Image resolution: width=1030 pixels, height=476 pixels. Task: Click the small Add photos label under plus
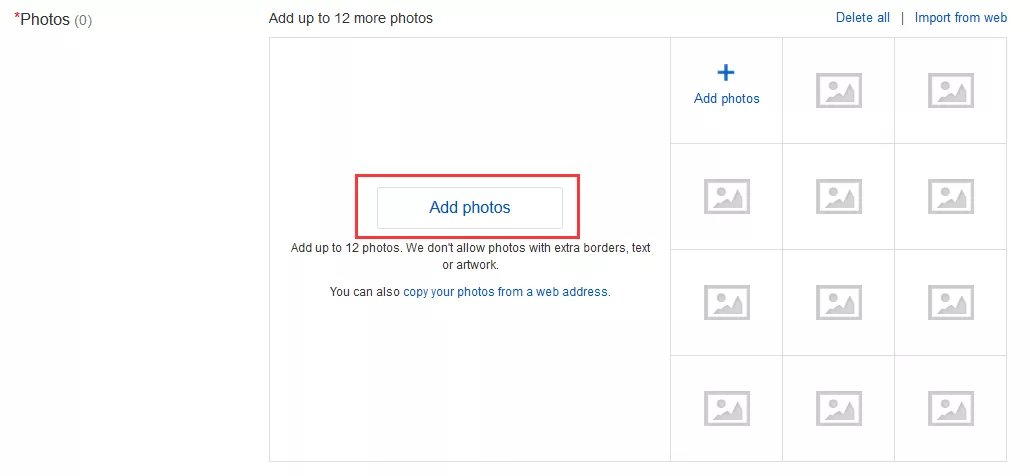(727, 99)
